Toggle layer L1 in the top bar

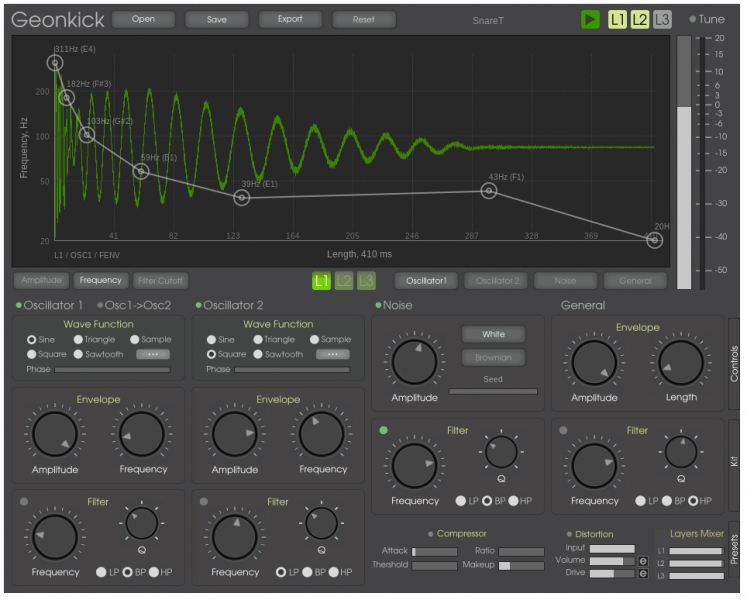[x=617, y=20]
